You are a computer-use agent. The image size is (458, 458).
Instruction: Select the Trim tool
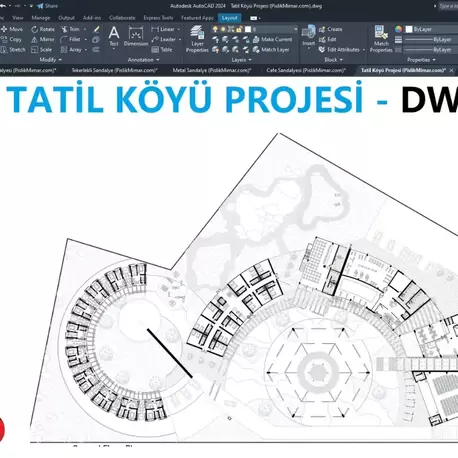[71, 29]
